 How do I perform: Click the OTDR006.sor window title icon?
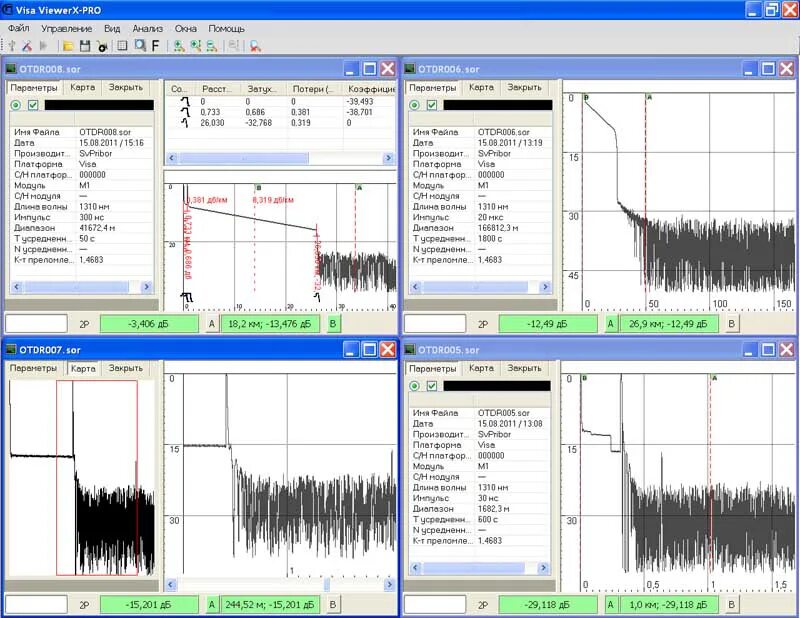coord(410,69)
